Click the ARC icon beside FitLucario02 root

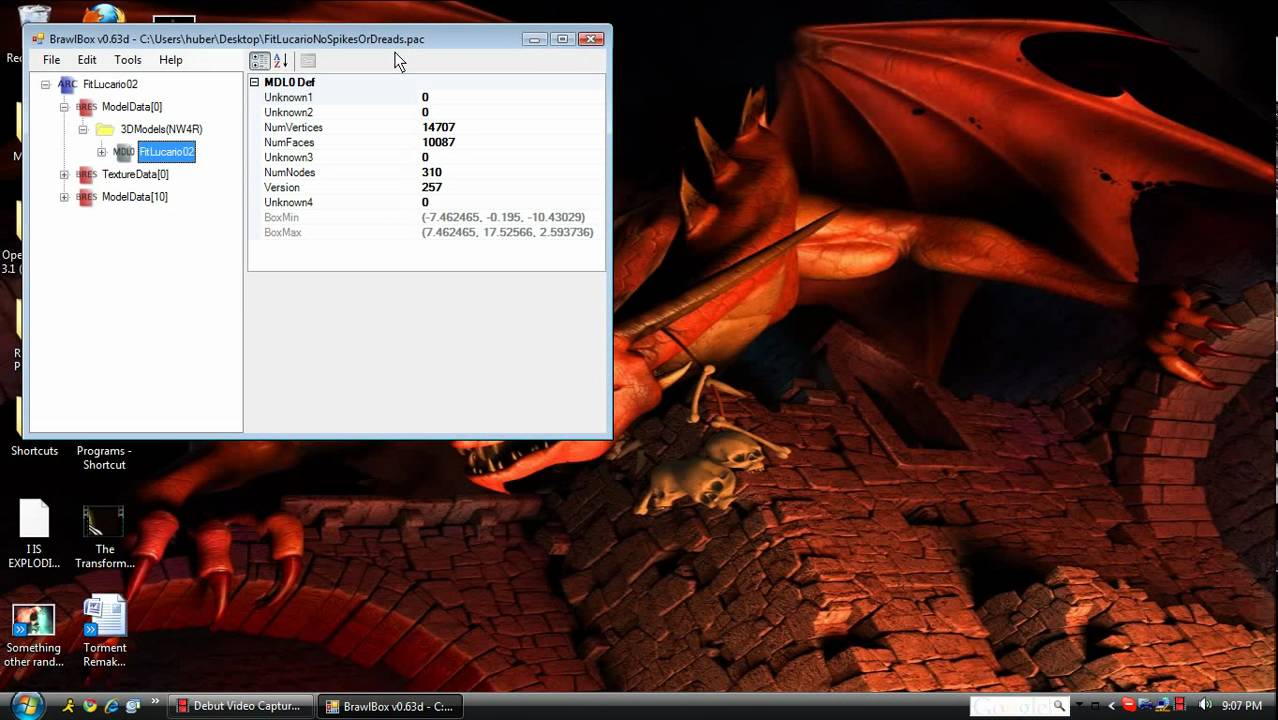click(x=67, y=84)
